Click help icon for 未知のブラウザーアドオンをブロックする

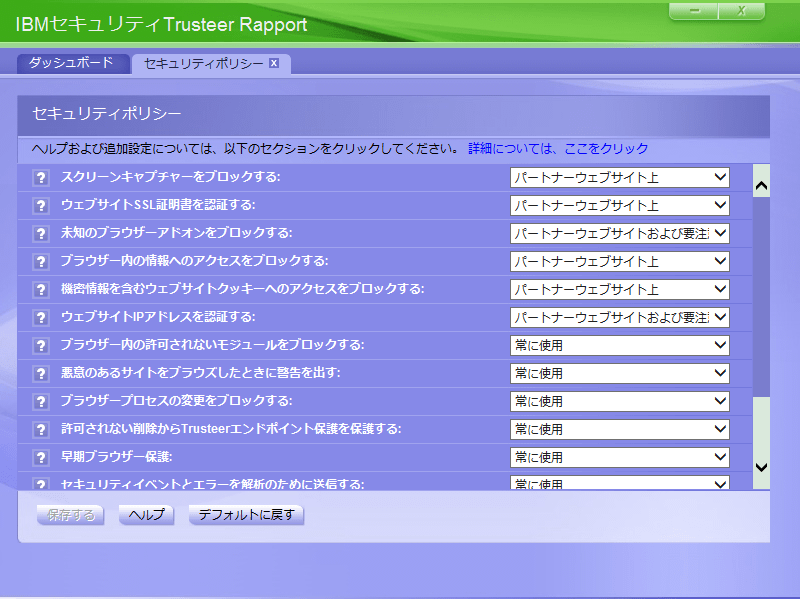pos(41,234)
